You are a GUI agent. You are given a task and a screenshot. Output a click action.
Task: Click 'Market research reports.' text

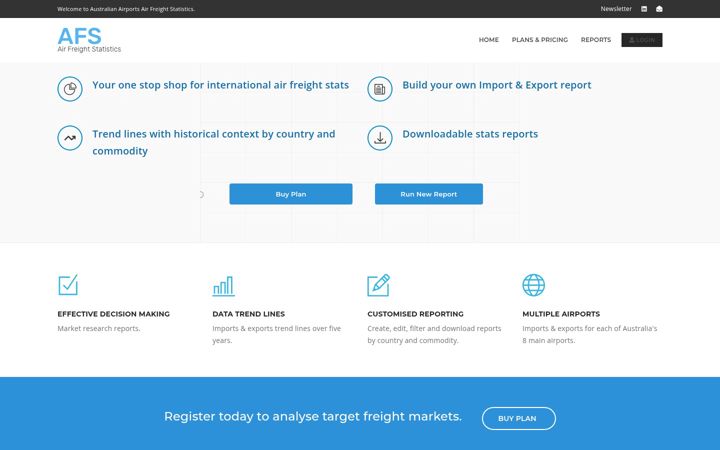(99, 328)
